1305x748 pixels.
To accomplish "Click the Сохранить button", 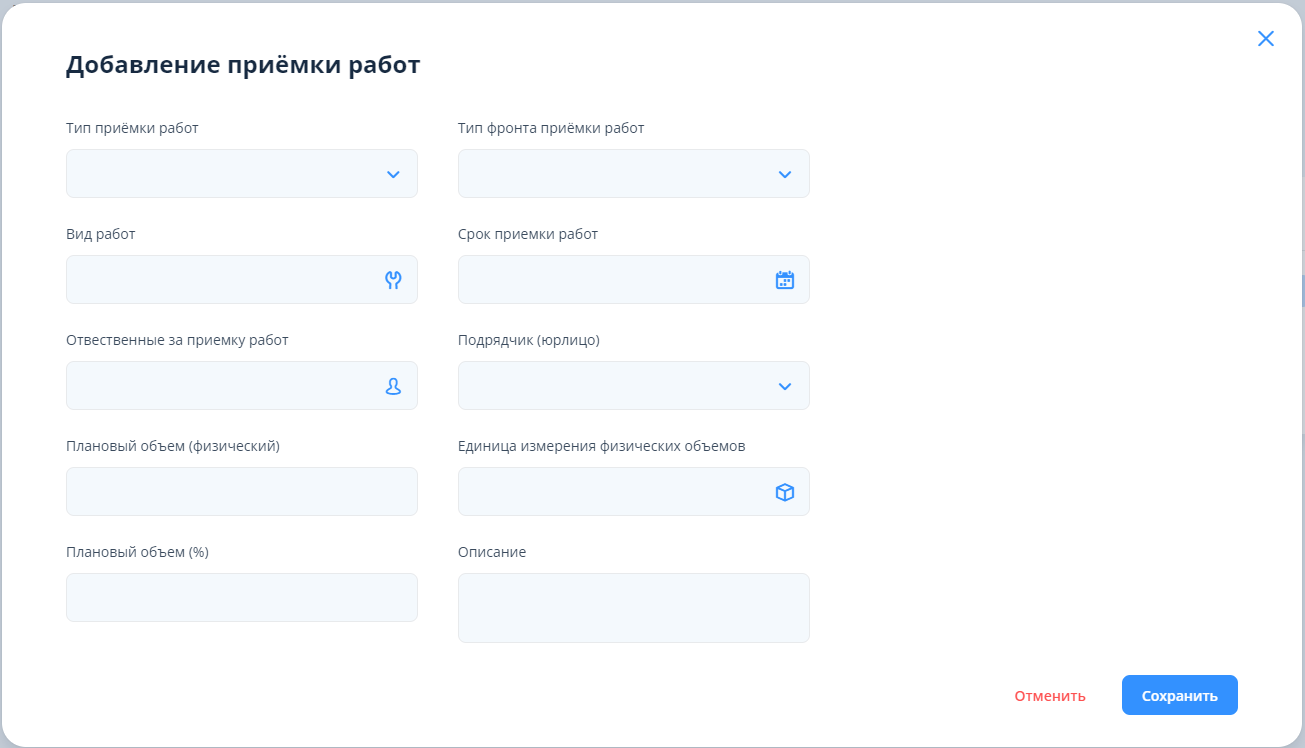I will tap(1179, 696).
